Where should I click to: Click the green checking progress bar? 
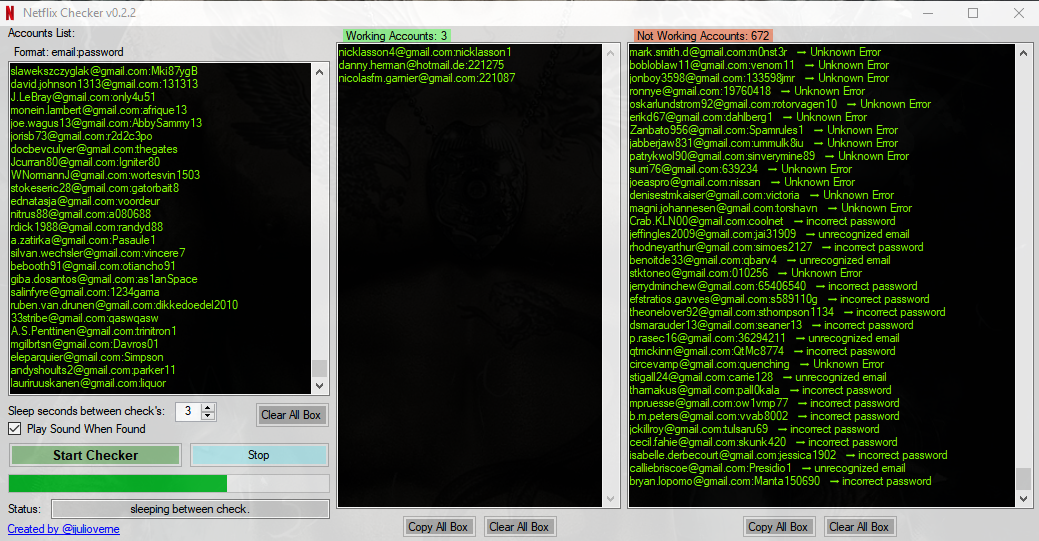pyautogui.click(x=169, y=483)
